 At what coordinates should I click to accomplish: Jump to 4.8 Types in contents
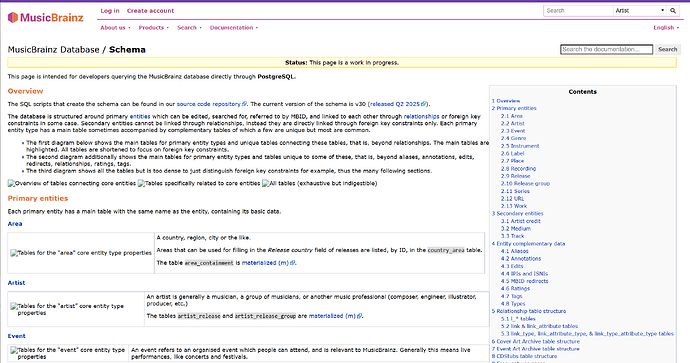point(513,304)
